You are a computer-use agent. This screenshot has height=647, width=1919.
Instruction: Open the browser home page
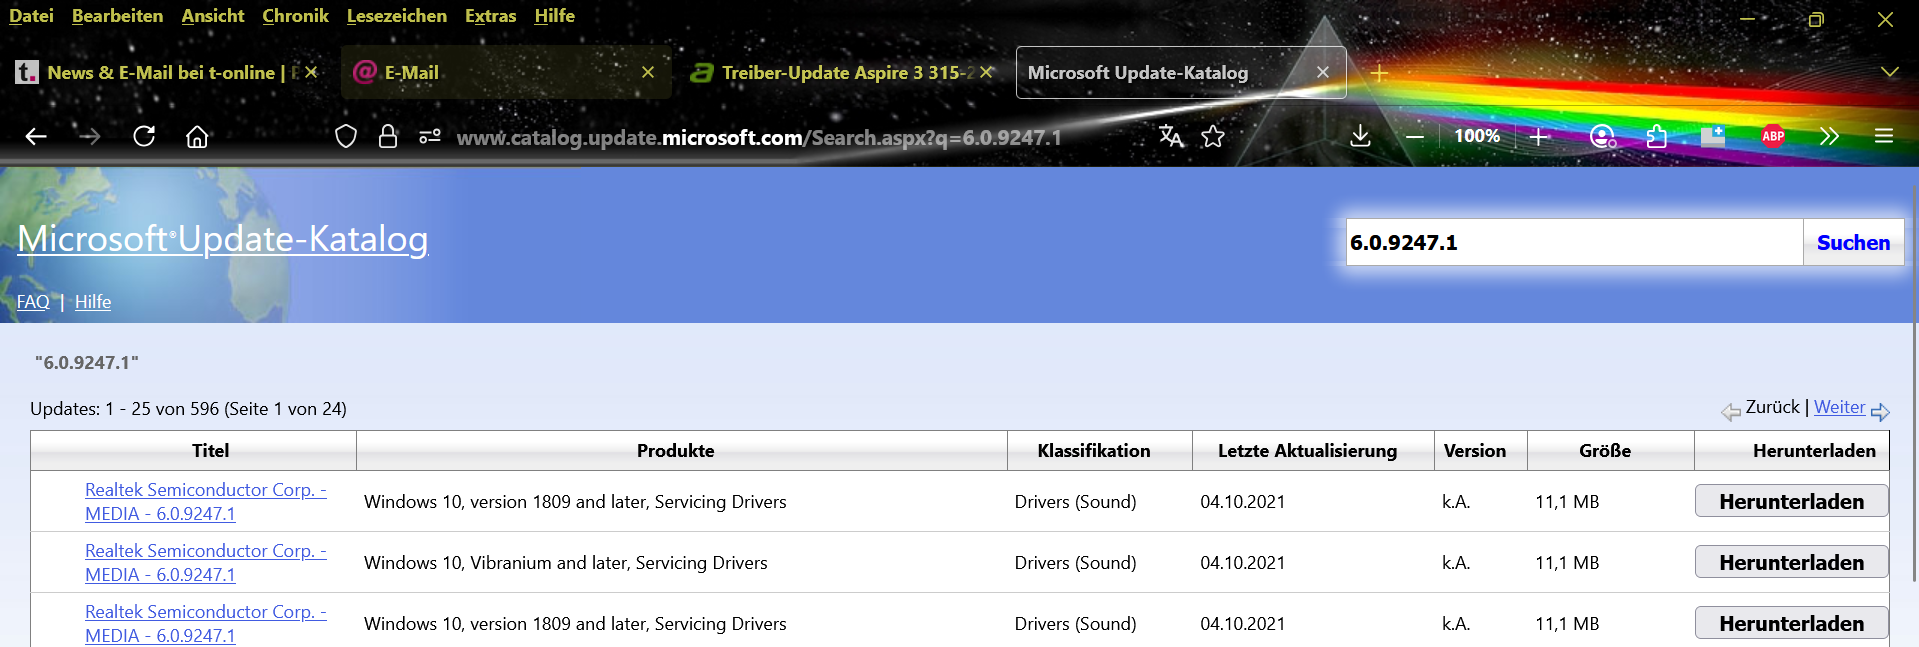(197, 136)
